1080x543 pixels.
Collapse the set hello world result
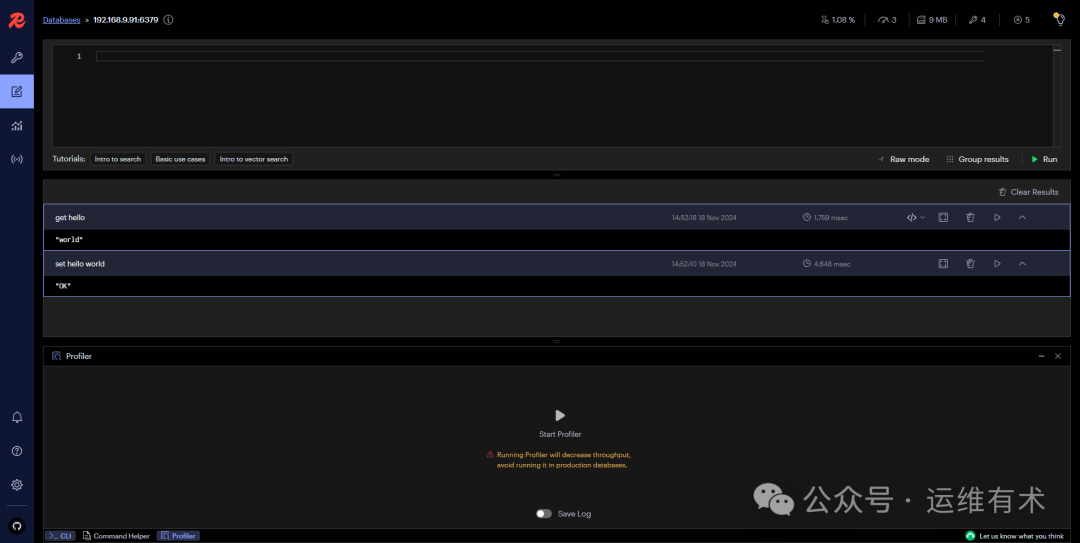tap(1022, 263)
